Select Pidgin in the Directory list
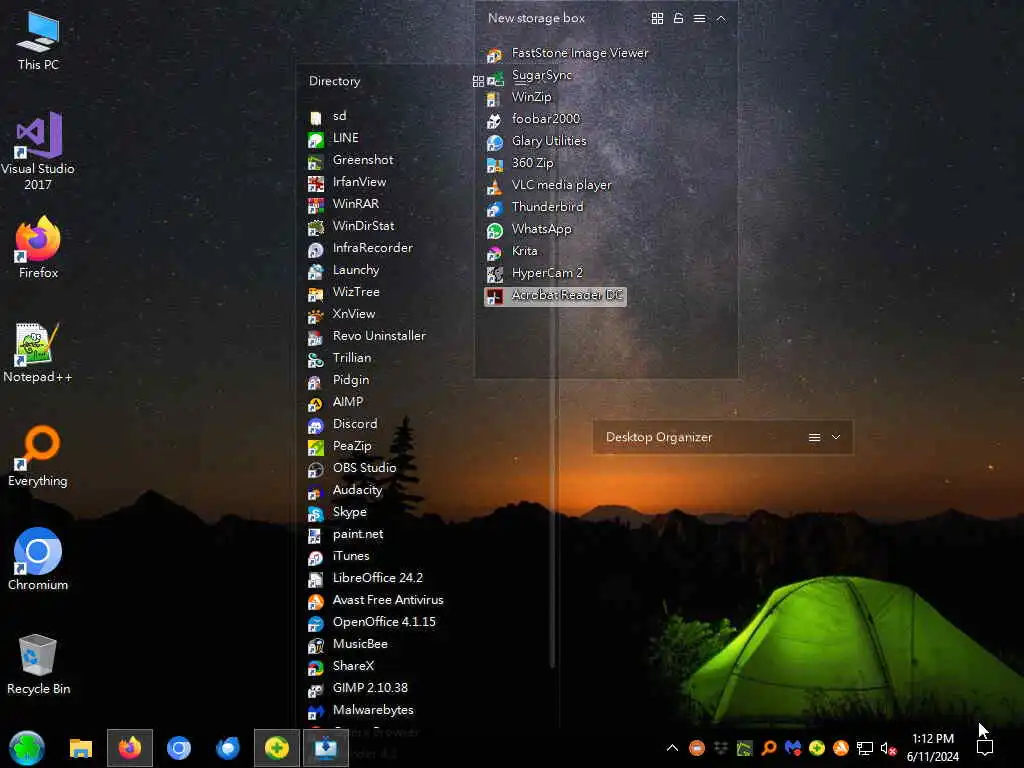This screenshot has width=1024, height=768. pyautogui.click(x=338, y=381)
